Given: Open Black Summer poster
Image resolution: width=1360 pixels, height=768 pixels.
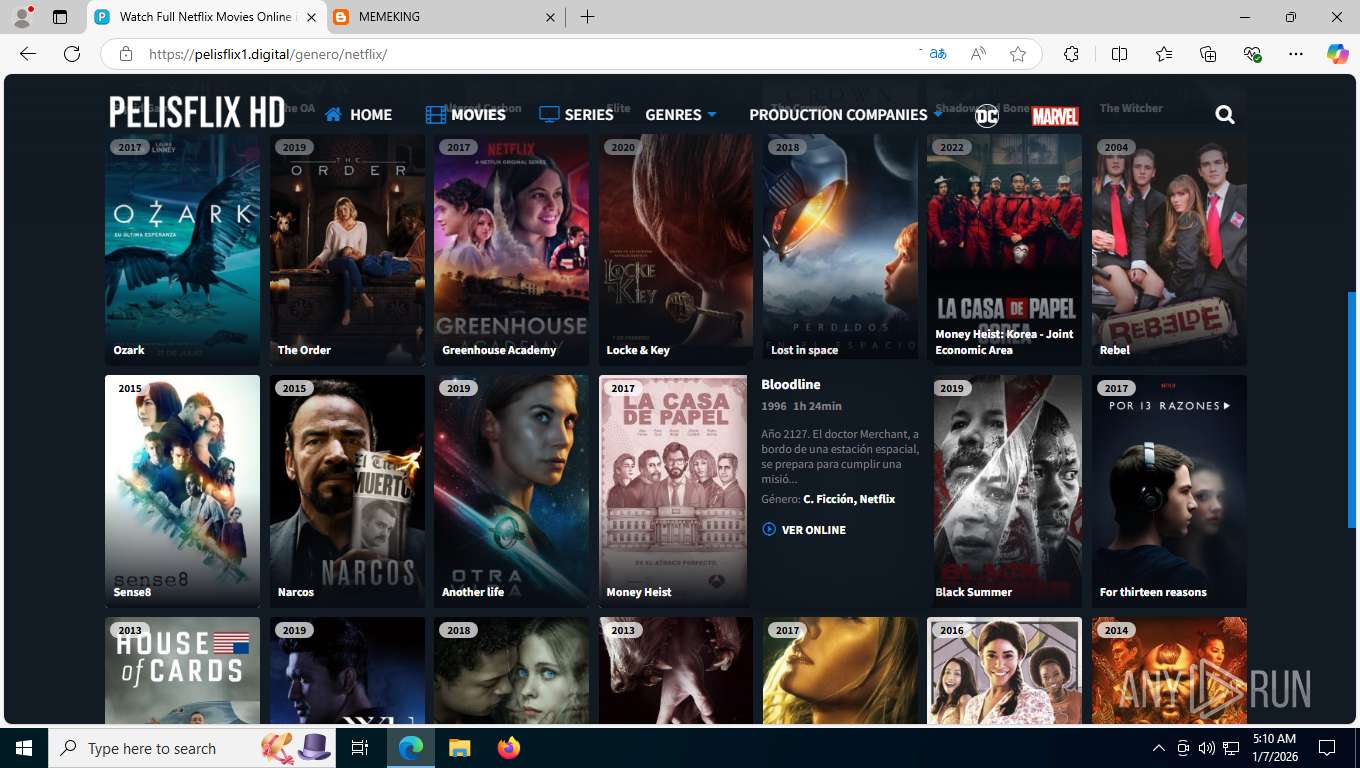Looking at the screenshot, I should pos(1008,491).
